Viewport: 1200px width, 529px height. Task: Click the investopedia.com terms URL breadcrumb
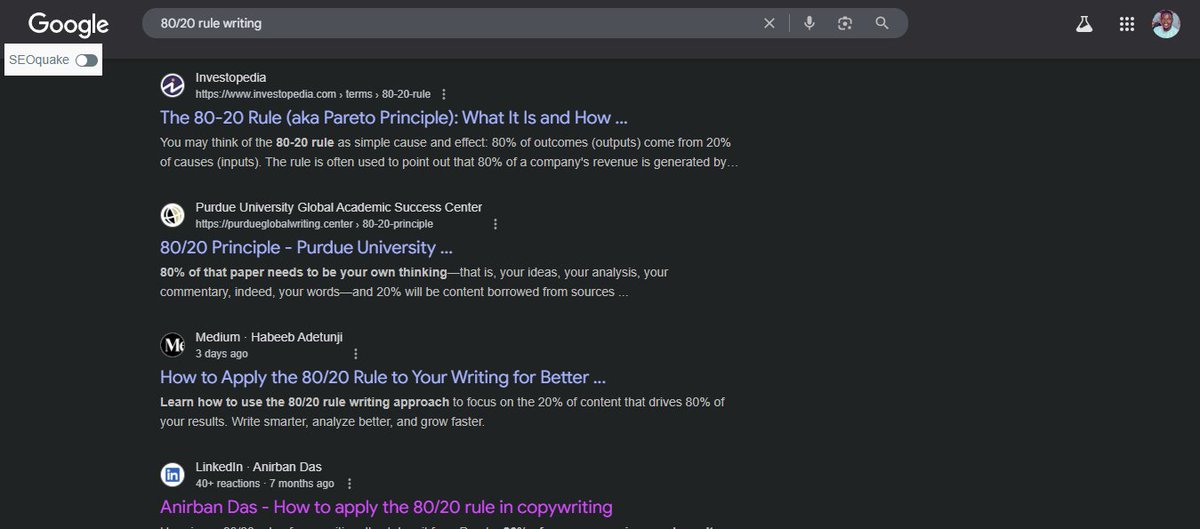pyautogui.click(x=313, y=94)
